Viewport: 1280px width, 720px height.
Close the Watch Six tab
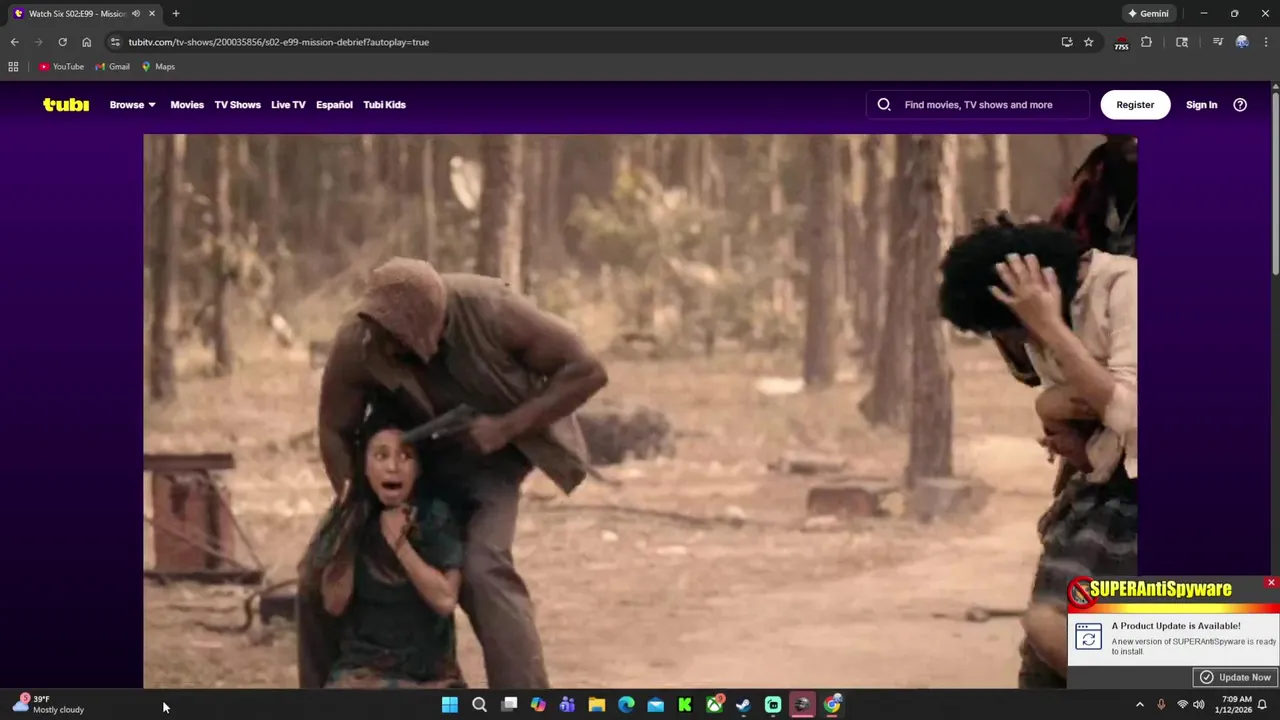152,13
